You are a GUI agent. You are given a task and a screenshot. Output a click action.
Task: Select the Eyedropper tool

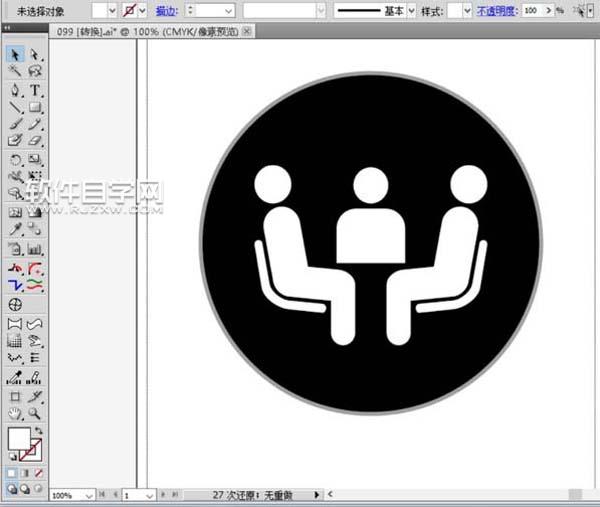click(15, 229)
